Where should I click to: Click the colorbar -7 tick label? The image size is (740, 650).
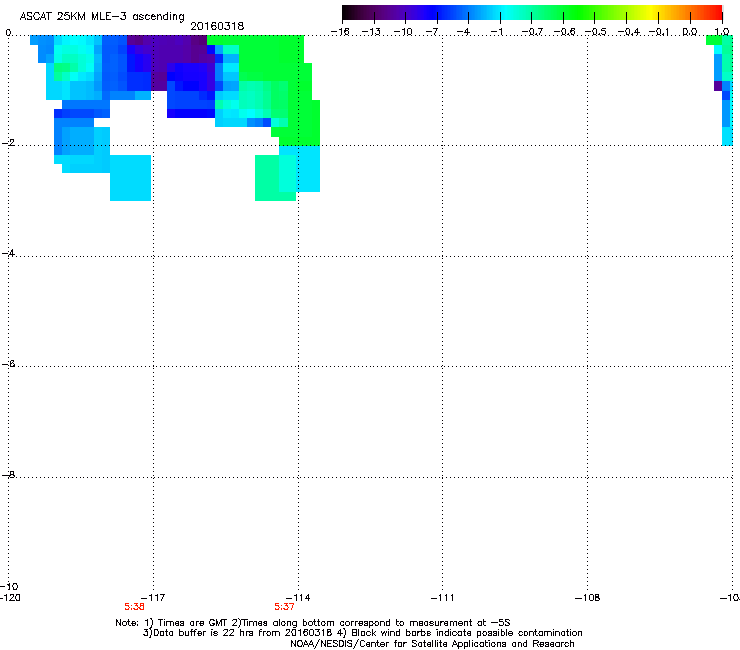pyautogui.click(x=433, y=32)
